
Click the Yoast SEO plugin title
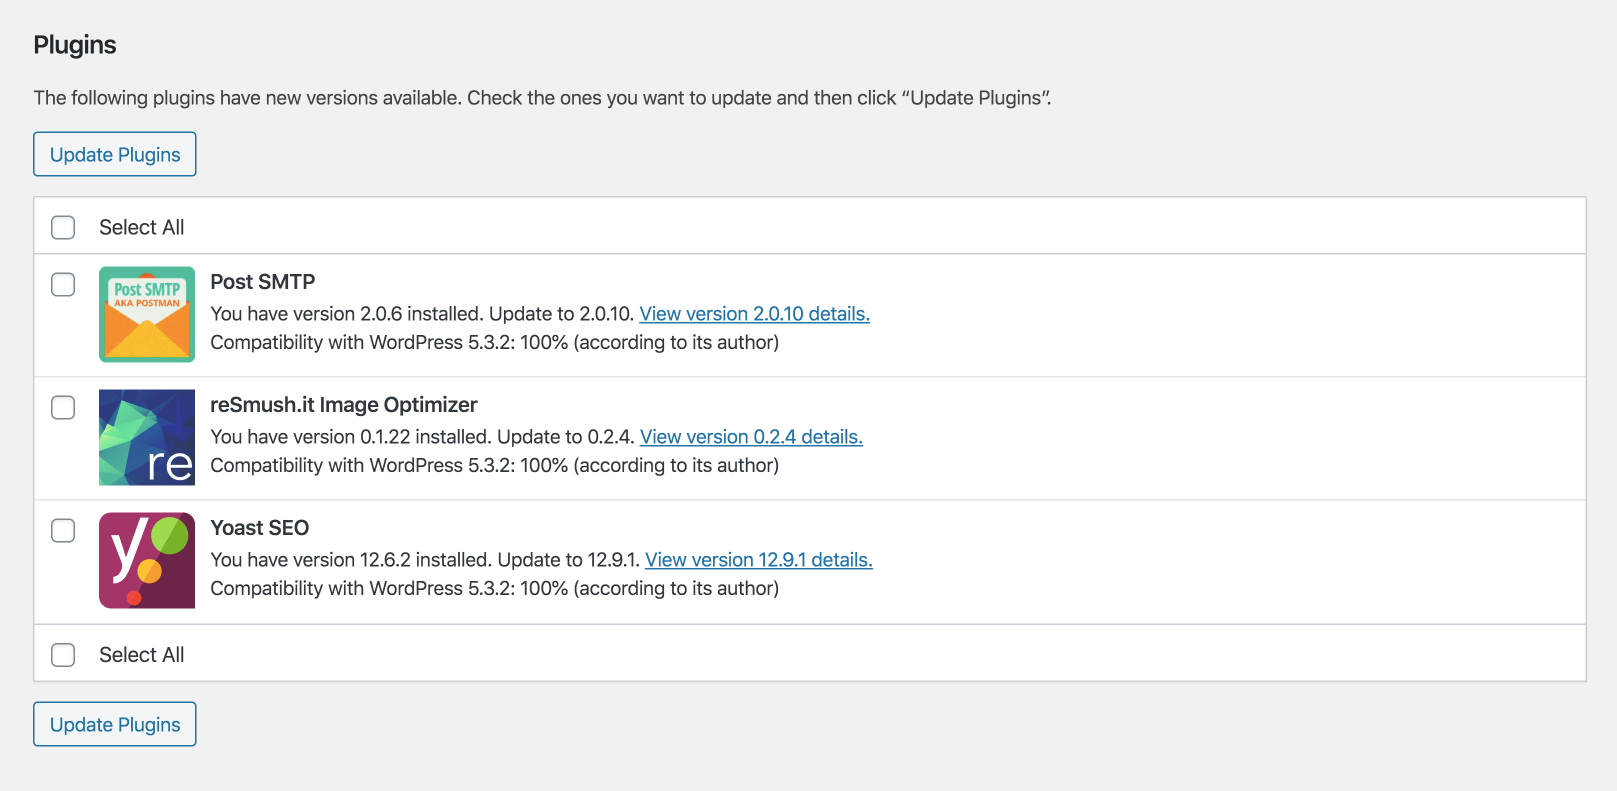pos(260,528)
